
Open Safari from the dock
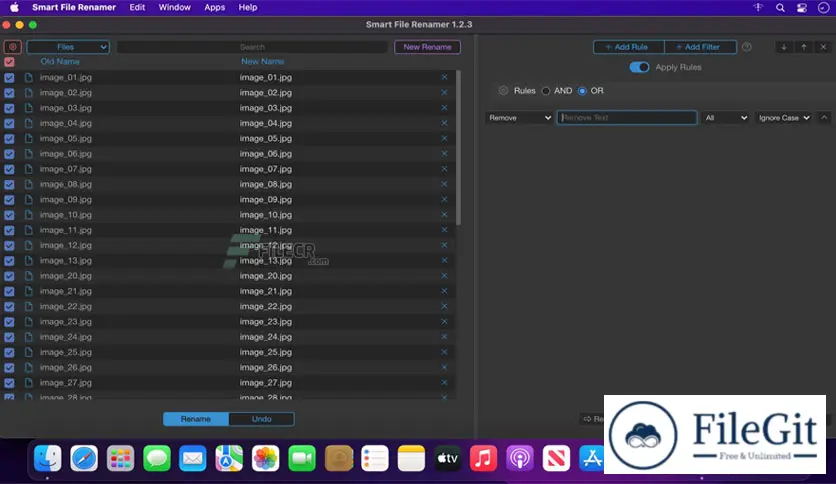pos(84,458)
